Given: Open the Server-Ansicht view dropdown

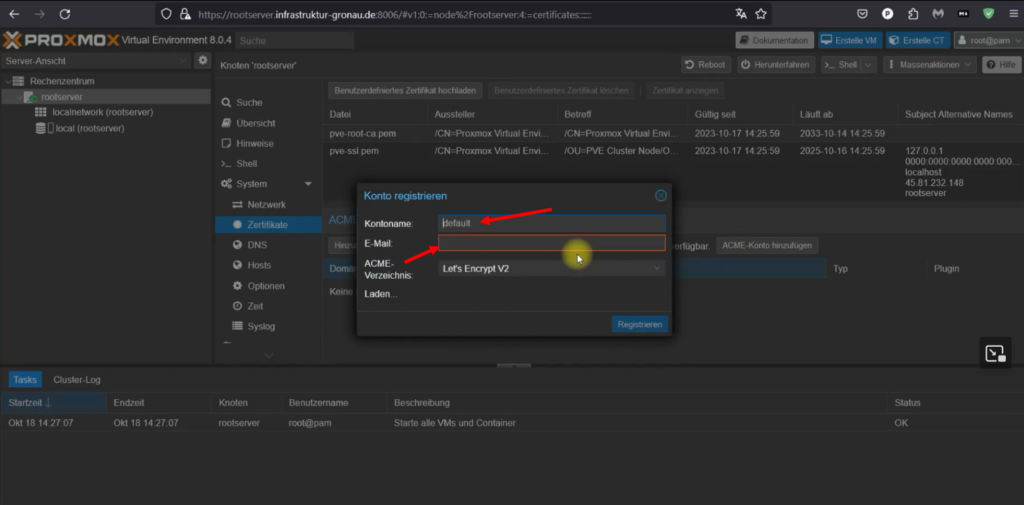Looking at the screenshot, I should (x=182, y=61).
